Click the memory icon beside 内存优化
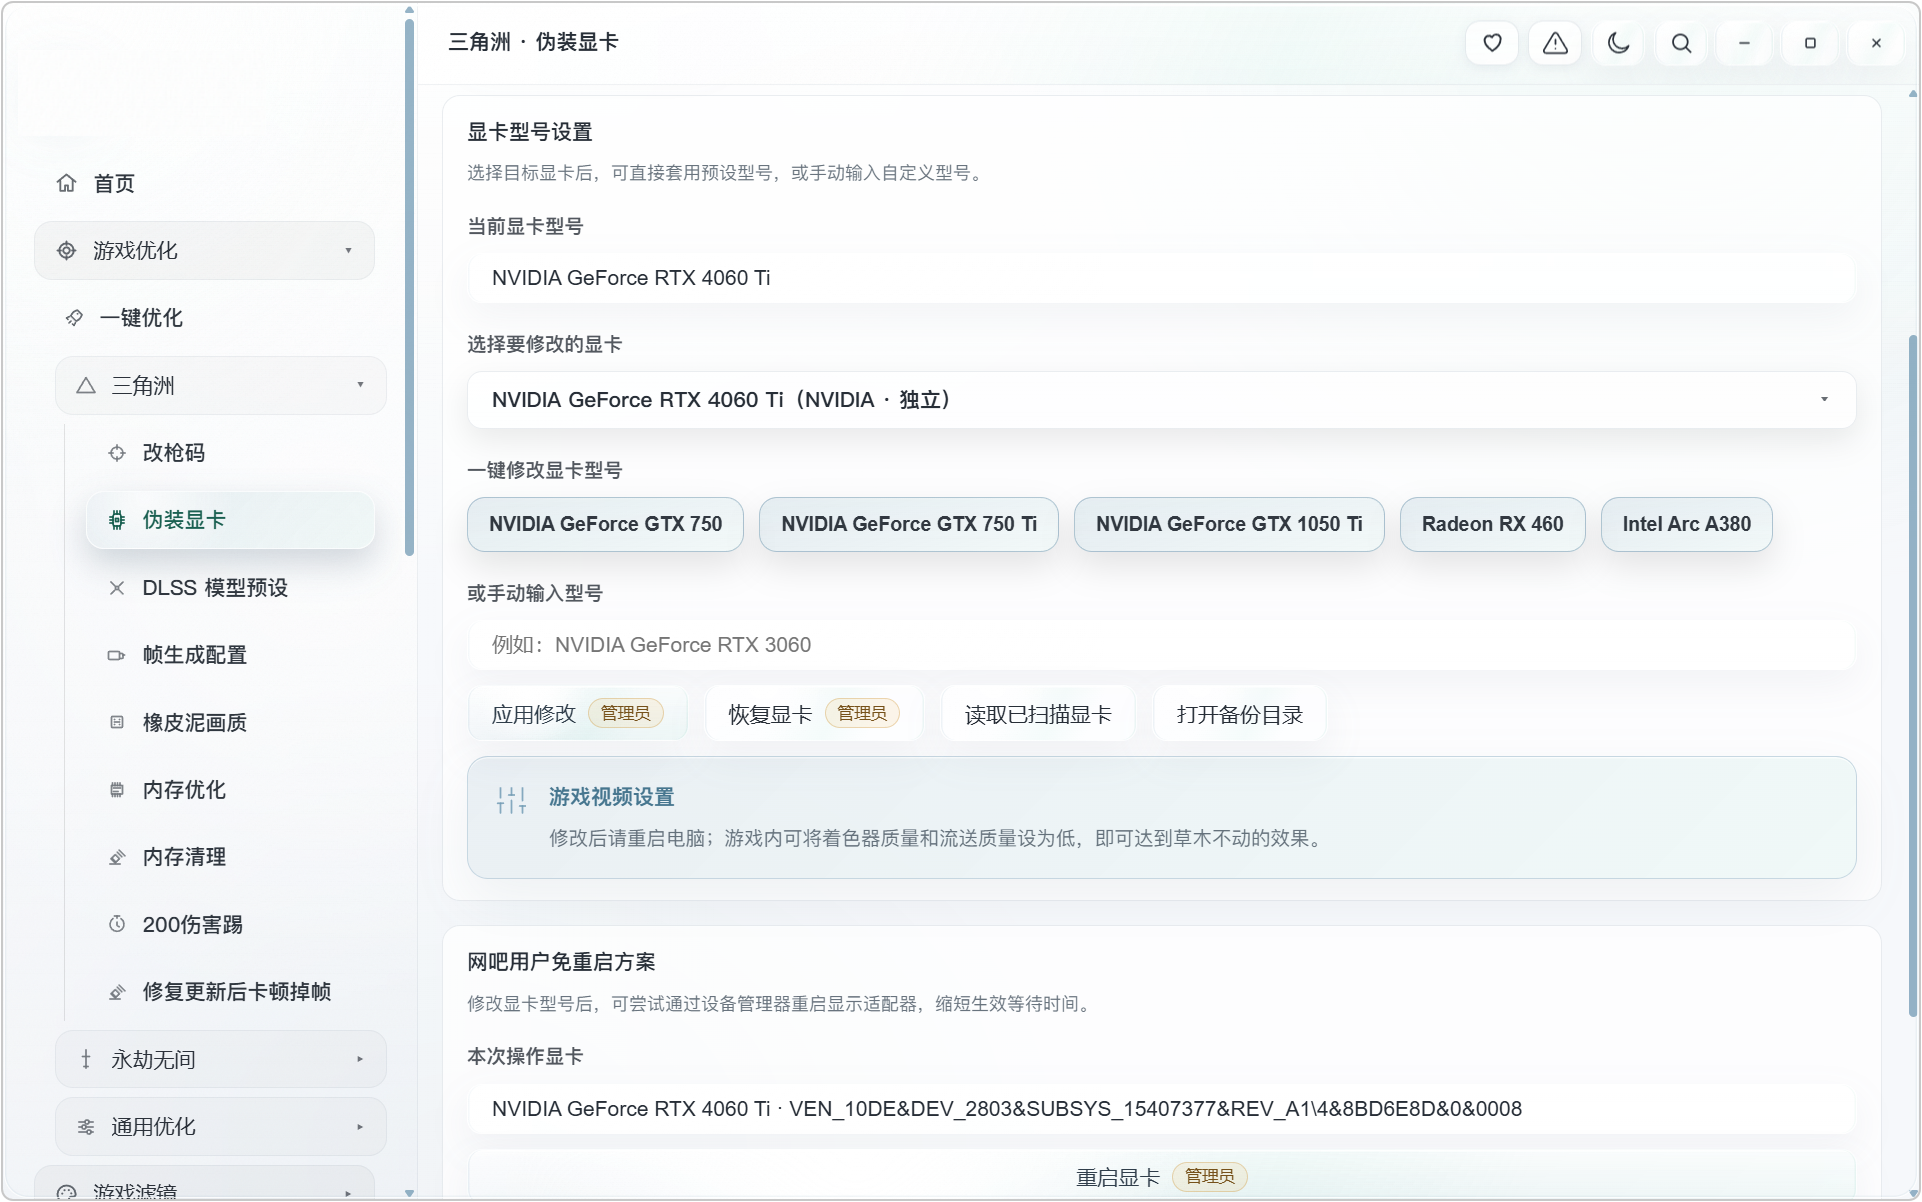This screenshot has width=1922, height=1202. [117, 790]
